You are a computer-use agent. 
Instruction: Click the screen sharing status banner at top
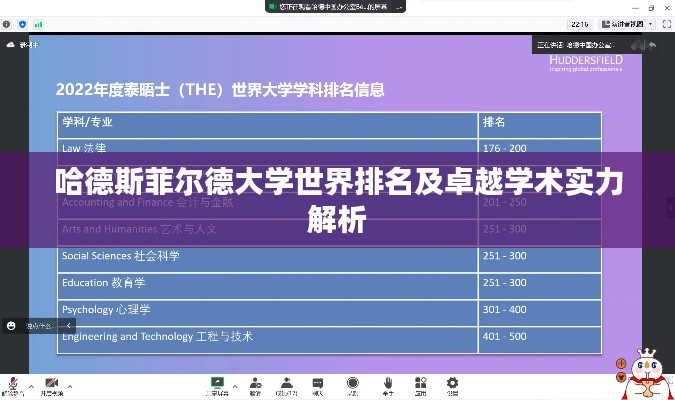point(335,6)
